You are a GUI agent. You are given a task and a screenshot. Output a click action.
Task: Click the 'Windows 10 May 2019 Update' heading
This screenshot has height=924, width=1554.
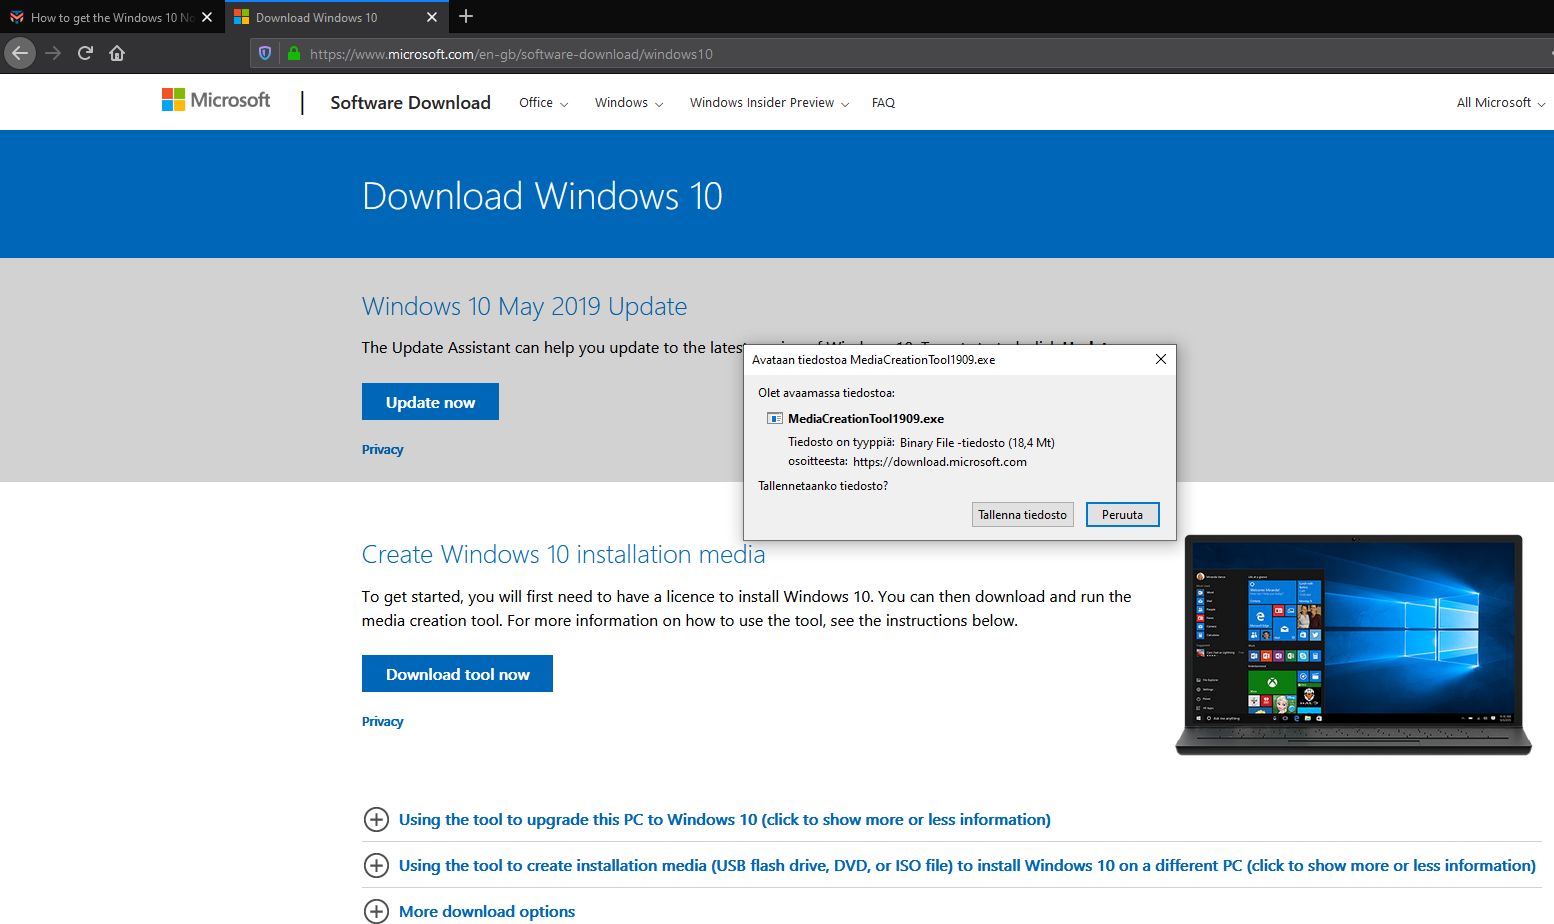[x=524, y=306]
